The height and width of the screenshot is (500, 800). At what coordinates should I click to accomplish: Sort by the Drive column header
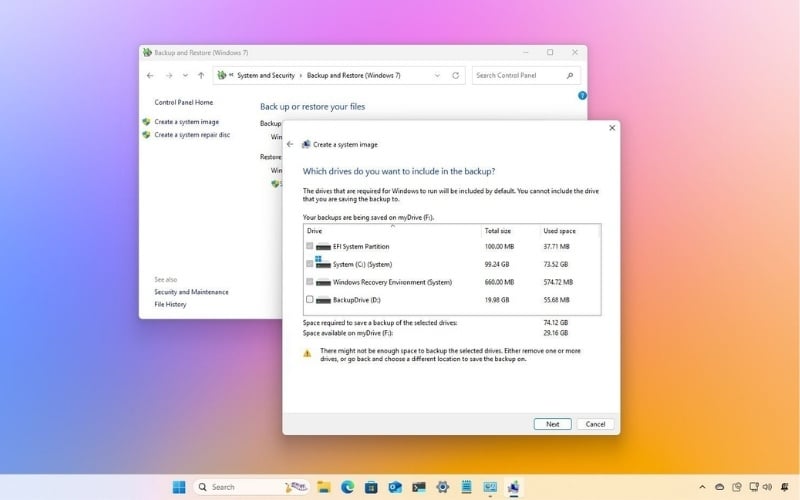[392, 231]
